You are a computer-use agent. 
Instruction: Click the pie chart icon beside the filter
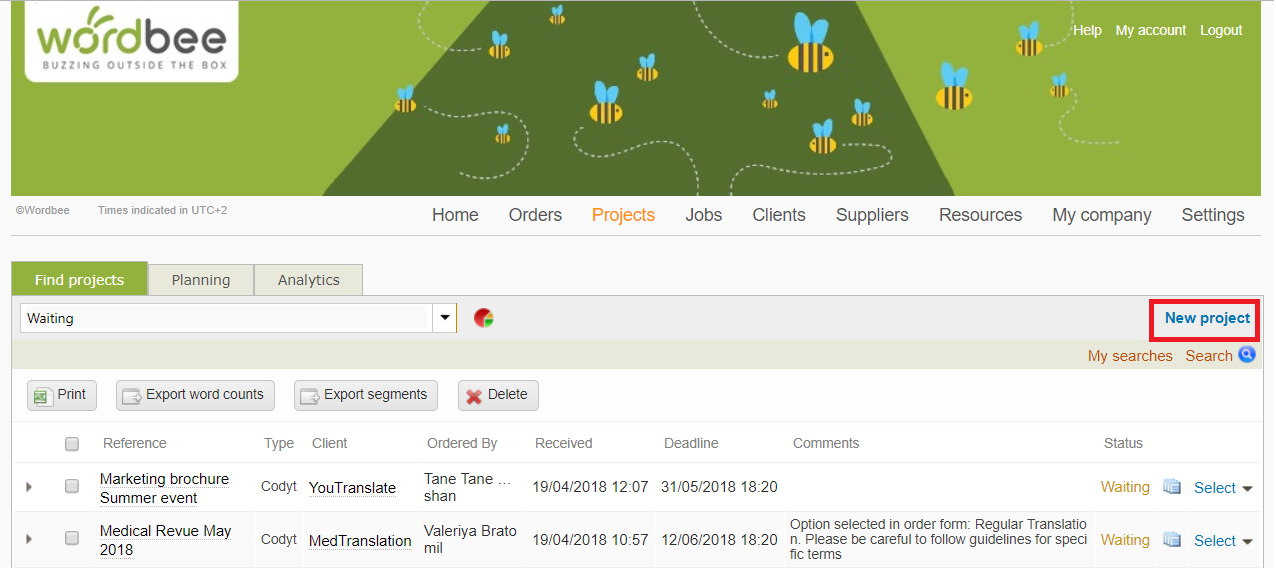[484, 318]
